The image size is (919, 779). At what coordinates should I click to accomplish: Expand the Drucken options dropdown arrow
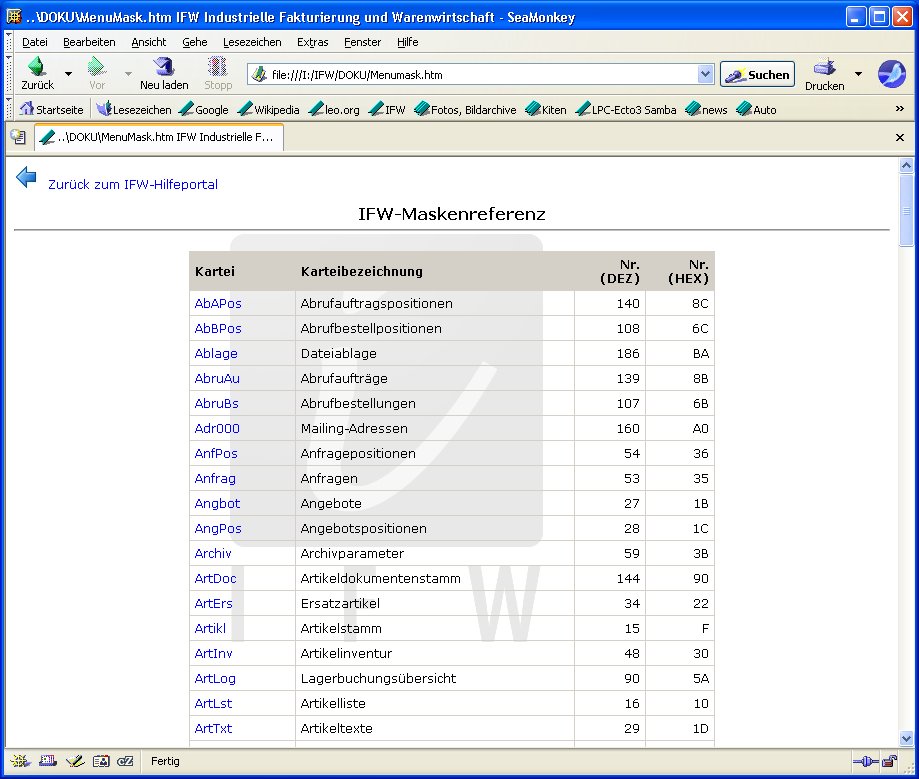[858, 74]
